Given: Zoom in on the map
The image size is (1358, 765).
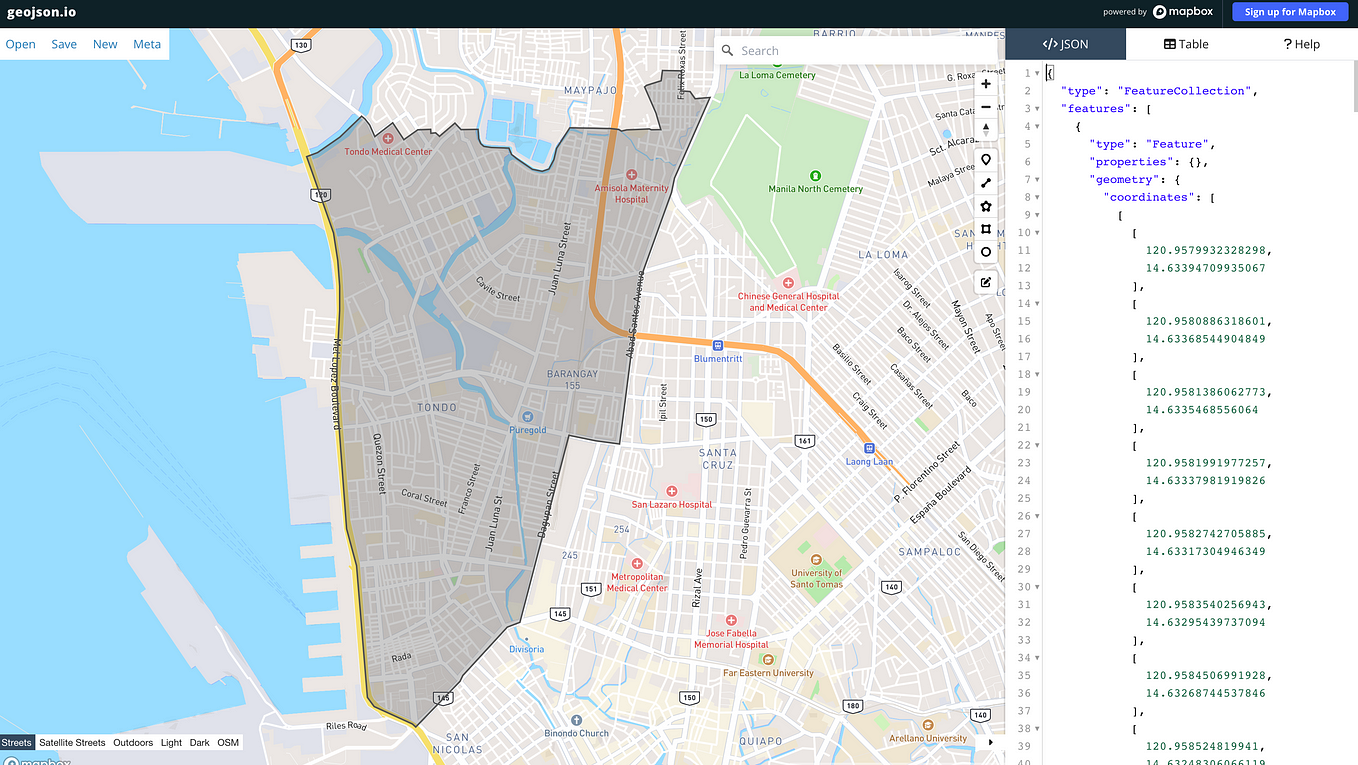Looking at the screenshot, I should tap(986, 84).
